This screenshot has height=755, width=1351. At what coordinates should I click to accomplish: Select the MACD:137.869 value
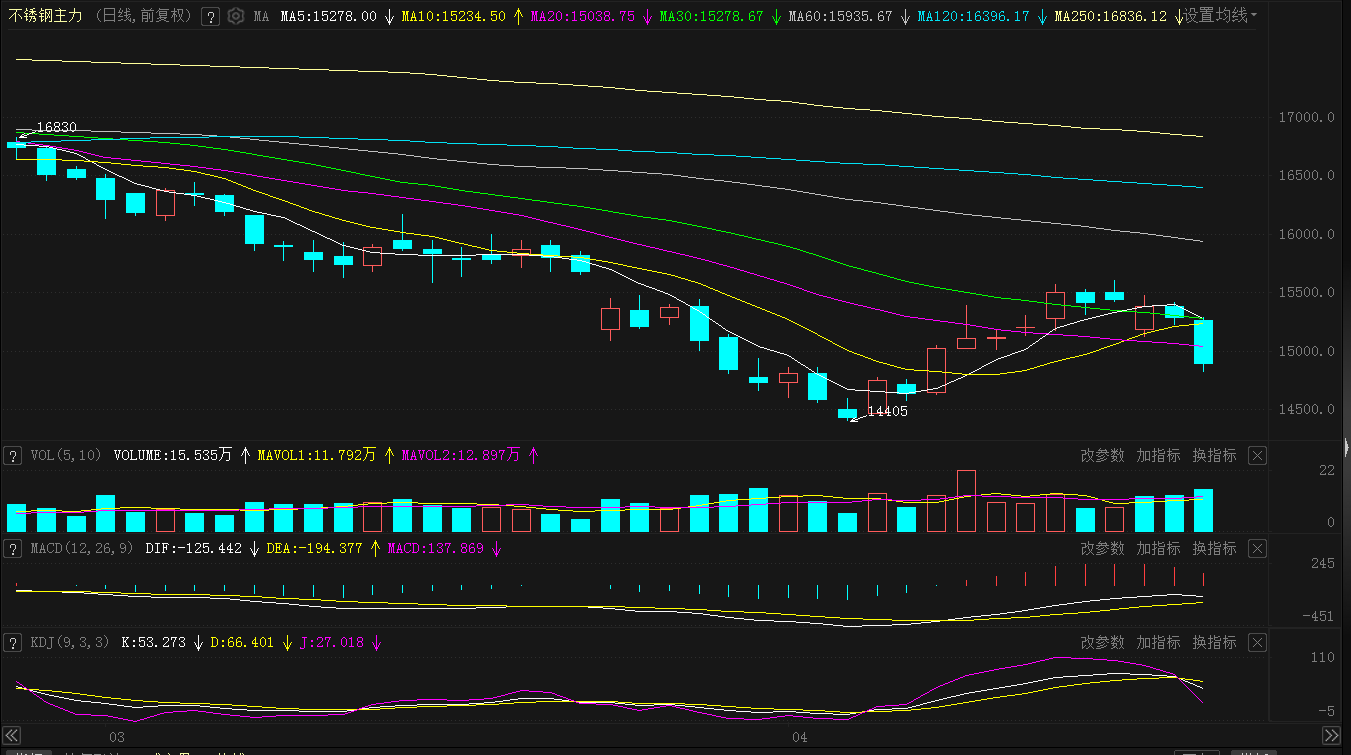click(x=435, y=548)
